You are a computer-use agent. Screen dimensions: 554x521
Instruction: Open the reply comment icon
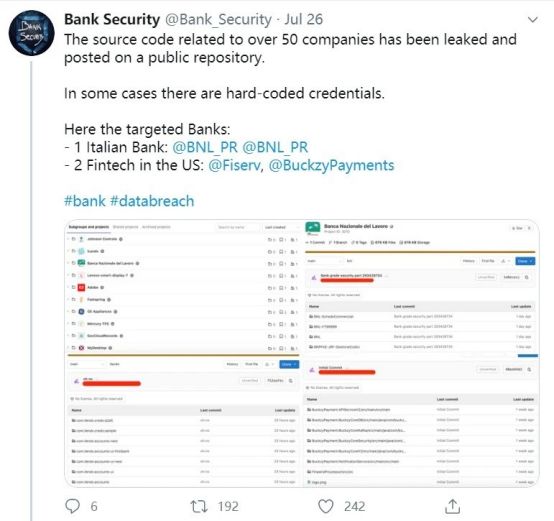coord(73,506)
